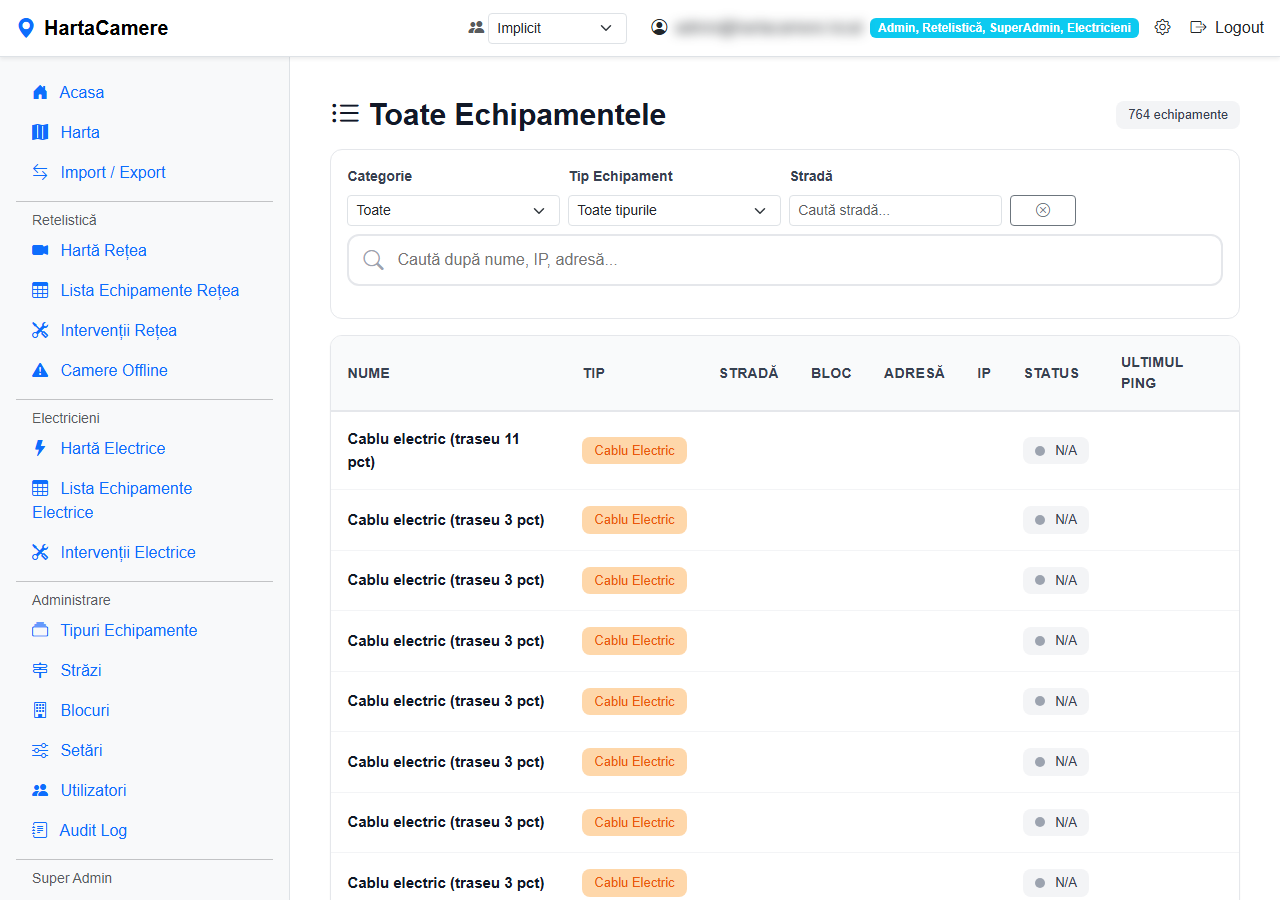Viewport: 1280px width, 900px height.
Task: Click the HartaCamere brand title
Action: (106, 28)
